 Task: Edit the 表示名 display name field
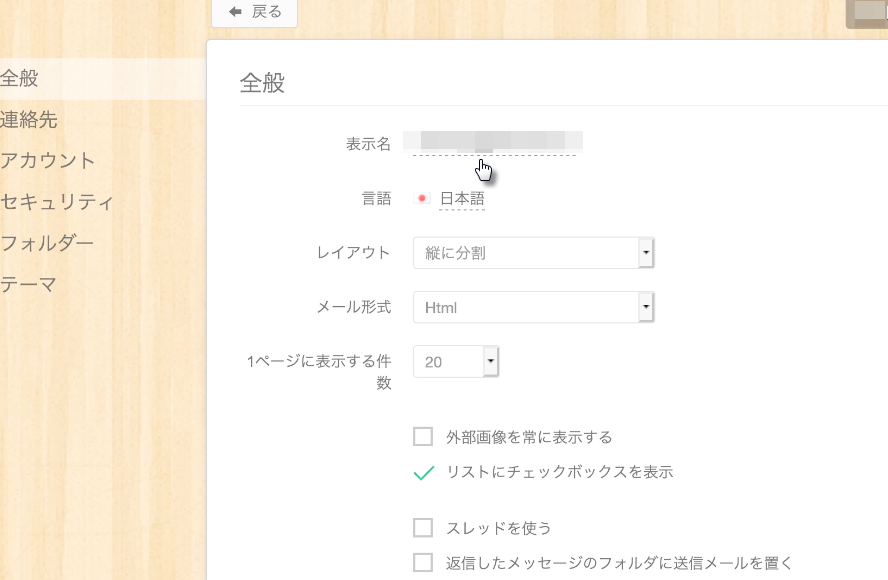click(493, 142)
